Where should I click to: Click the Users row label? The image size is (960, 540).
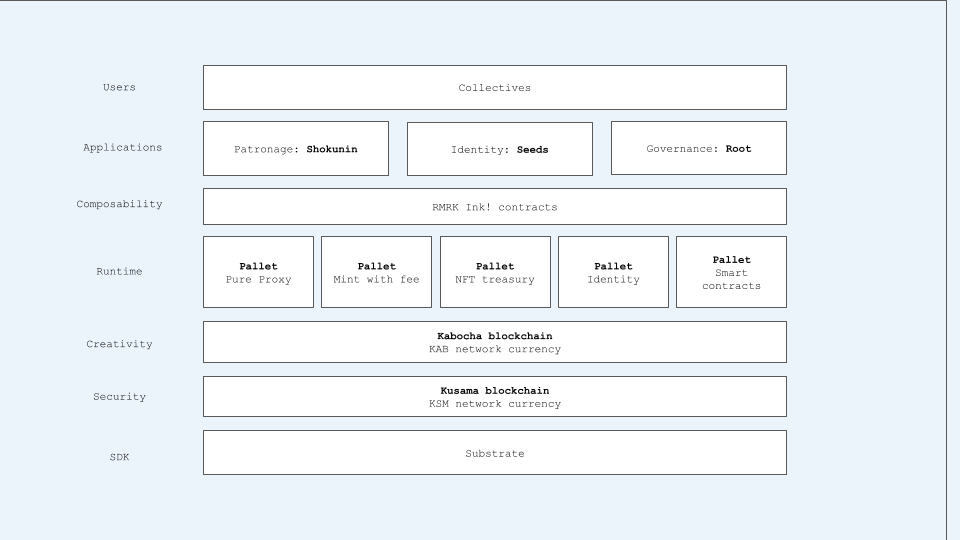(119, 87)
